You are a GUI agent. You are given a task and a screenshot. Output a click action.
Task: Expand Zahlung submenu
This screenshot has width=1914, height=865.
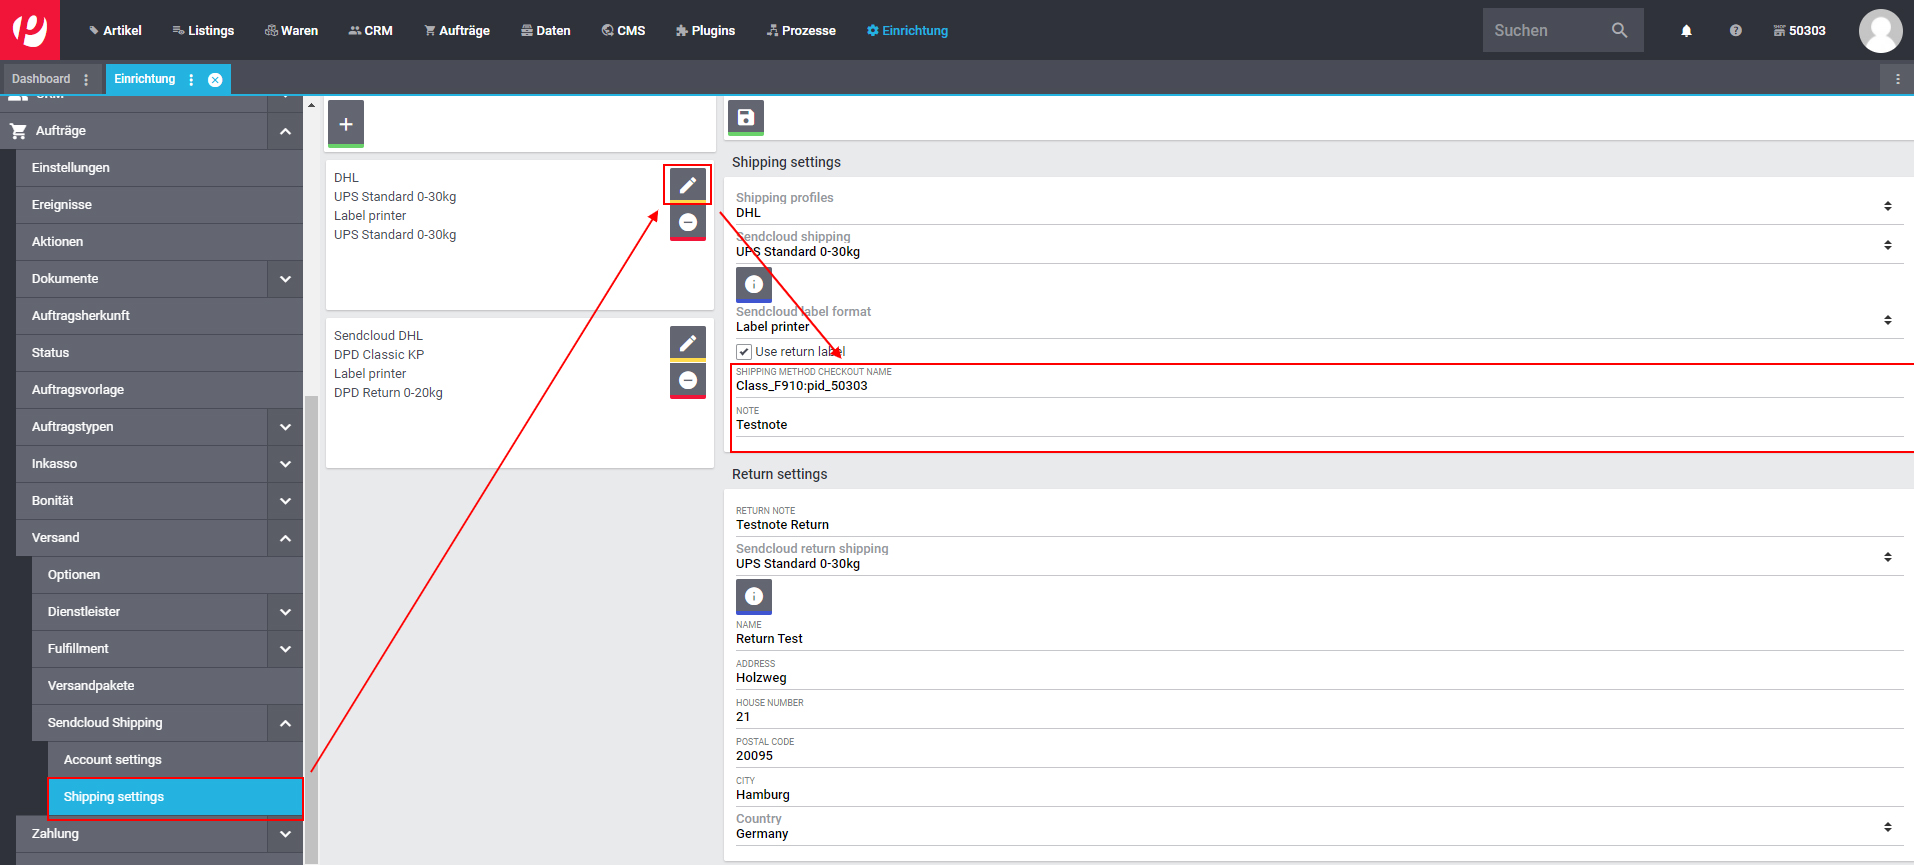(285, 834)
